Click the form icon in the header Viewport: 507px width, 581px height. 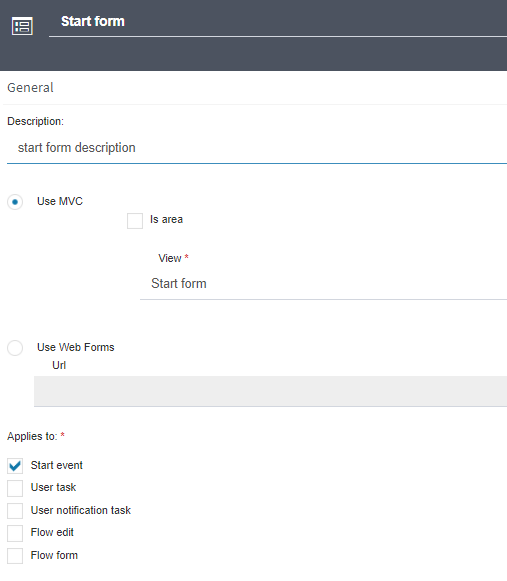point(22,26)
